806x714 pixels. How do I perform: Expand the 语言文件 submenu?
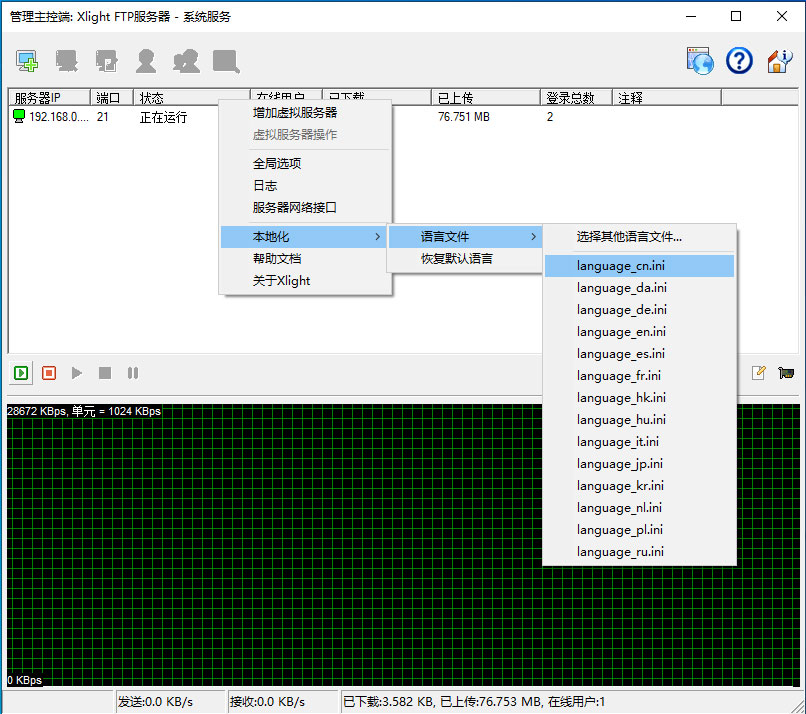coord(465,237)
